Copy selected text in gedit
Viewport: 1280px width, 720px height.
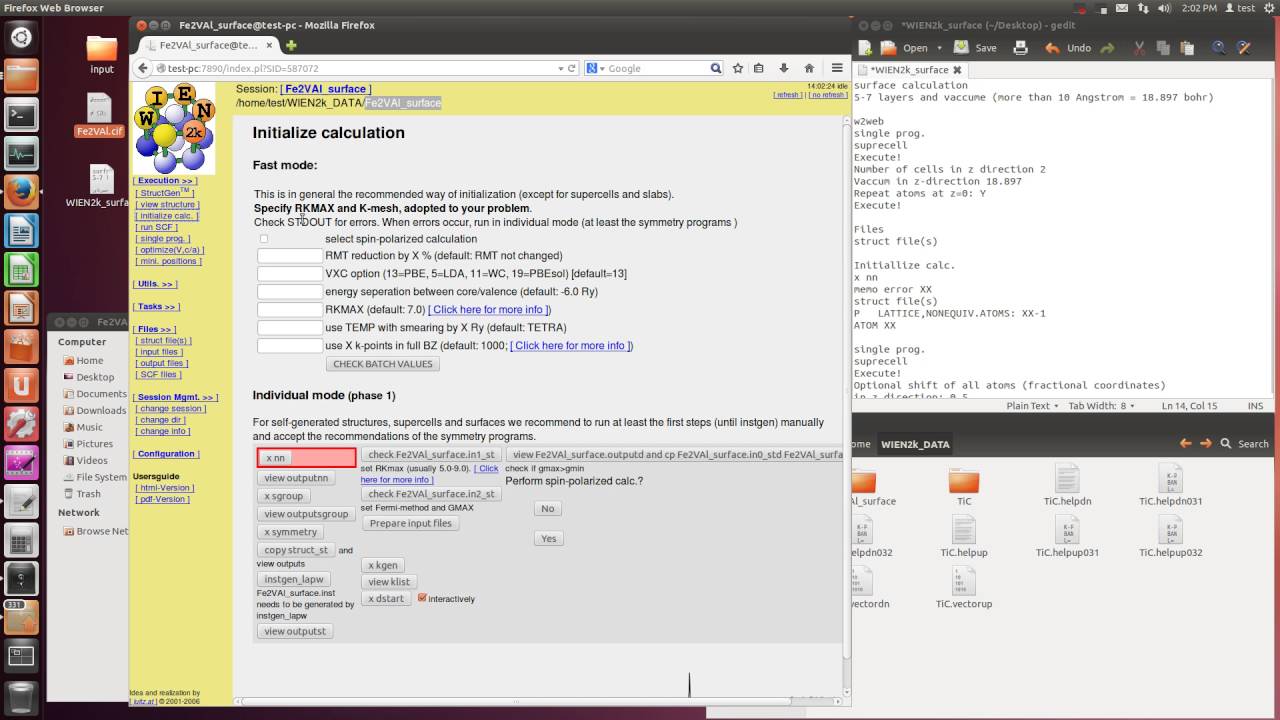tap(1164, 47)
